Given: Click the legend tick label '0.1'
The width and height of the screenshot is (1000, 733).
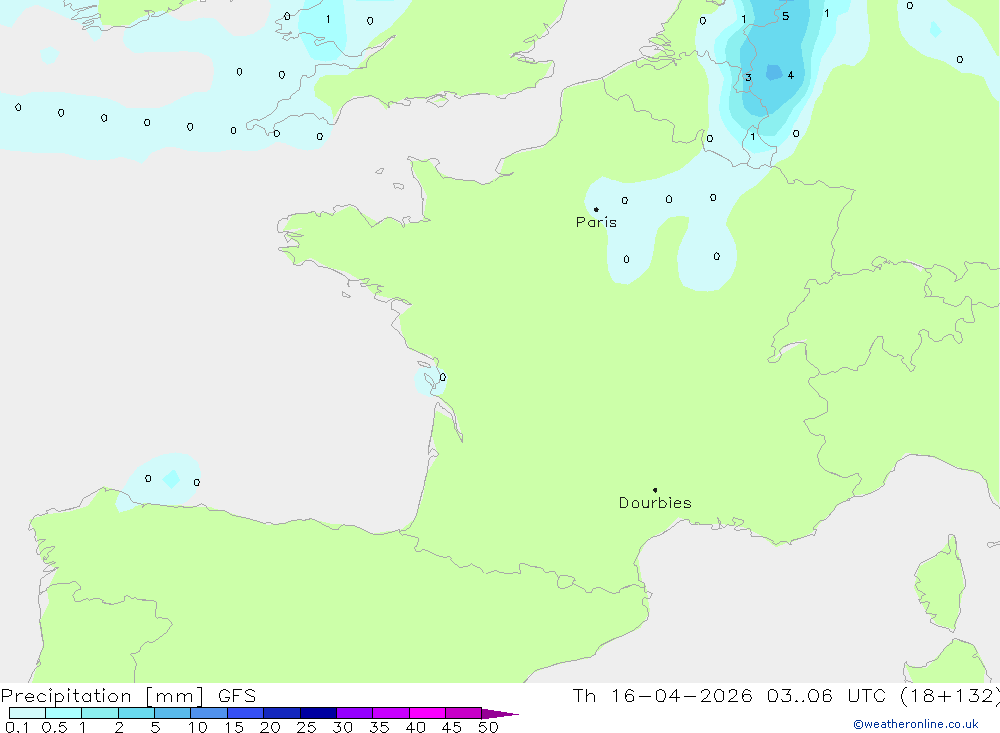Looking at the screenshot, I should coord(17,727).
